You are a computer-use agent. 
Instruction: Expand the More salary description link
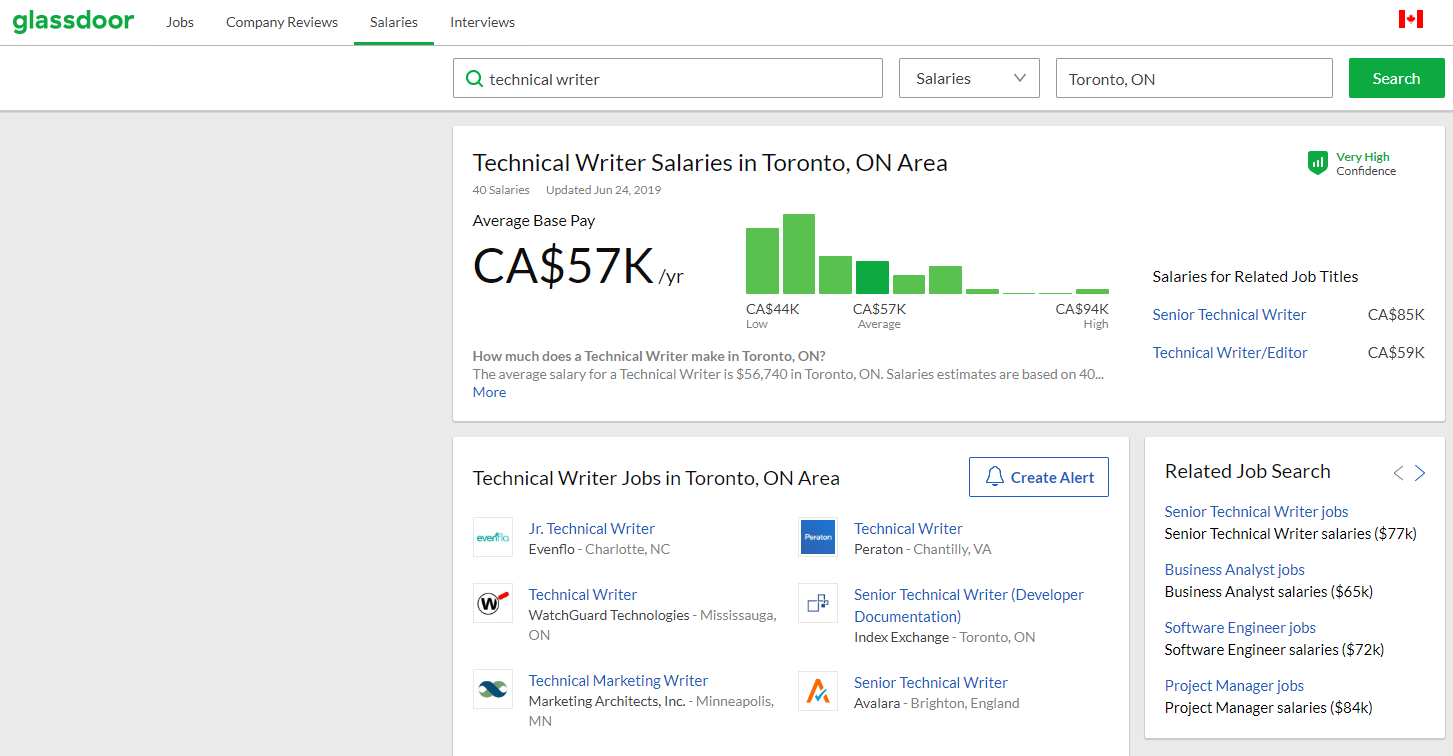(490, 392)
